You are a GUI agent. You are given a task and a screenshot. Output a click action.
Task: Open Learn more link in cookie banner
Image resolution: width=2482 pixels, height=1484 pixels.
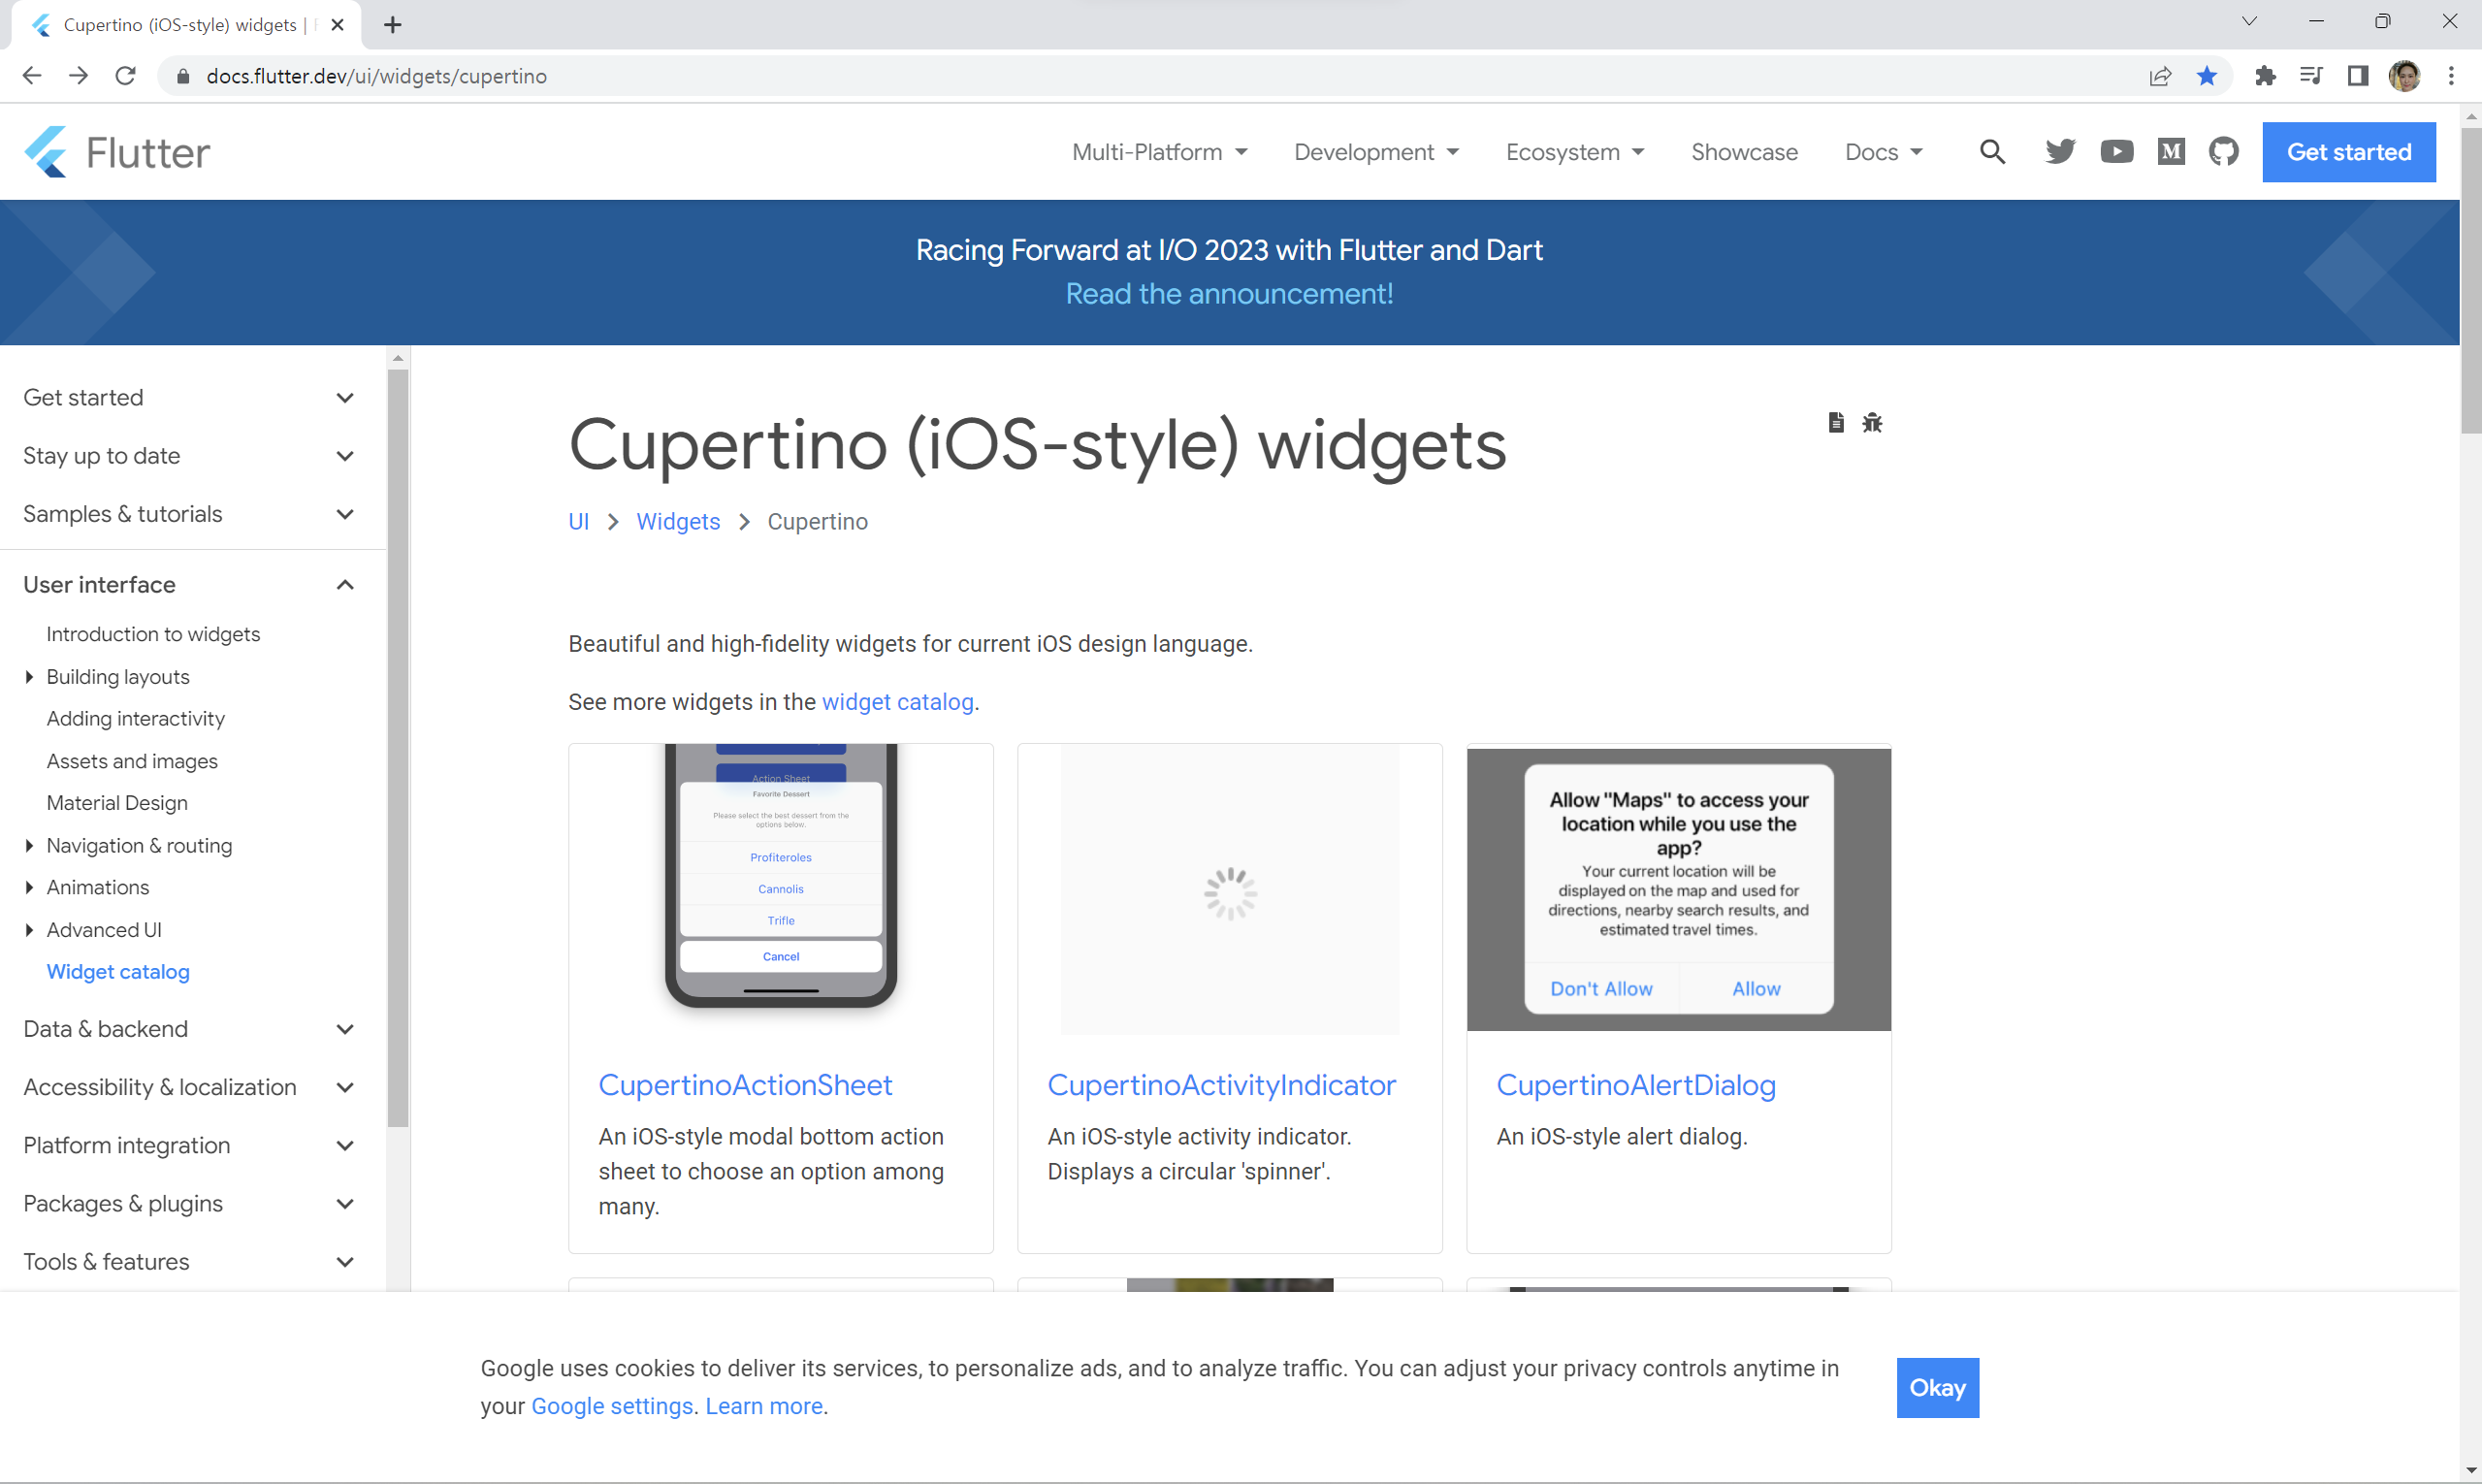[x=764, y=1406]
